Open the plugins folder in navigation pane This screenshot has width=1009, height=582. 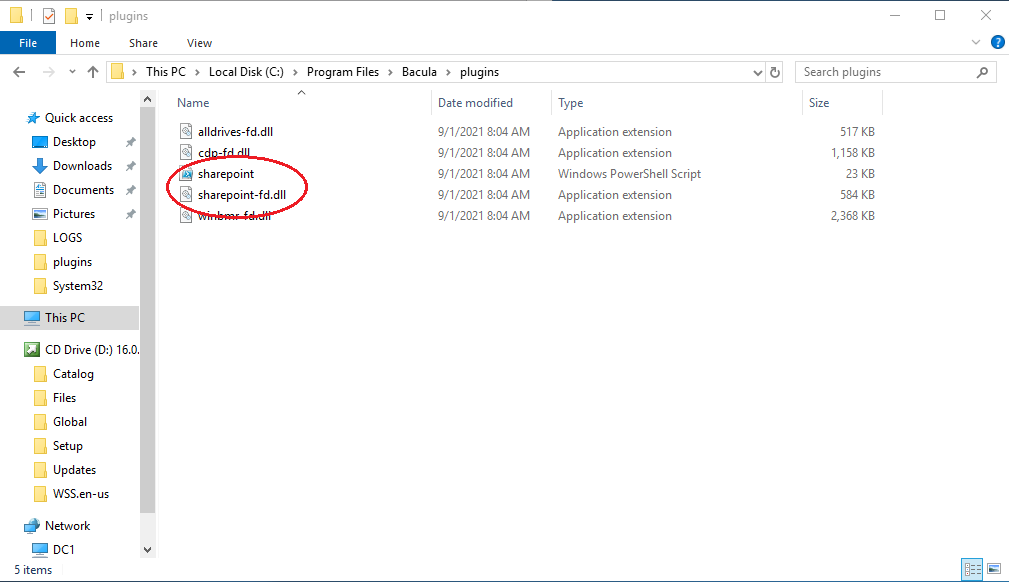(72, 262)
